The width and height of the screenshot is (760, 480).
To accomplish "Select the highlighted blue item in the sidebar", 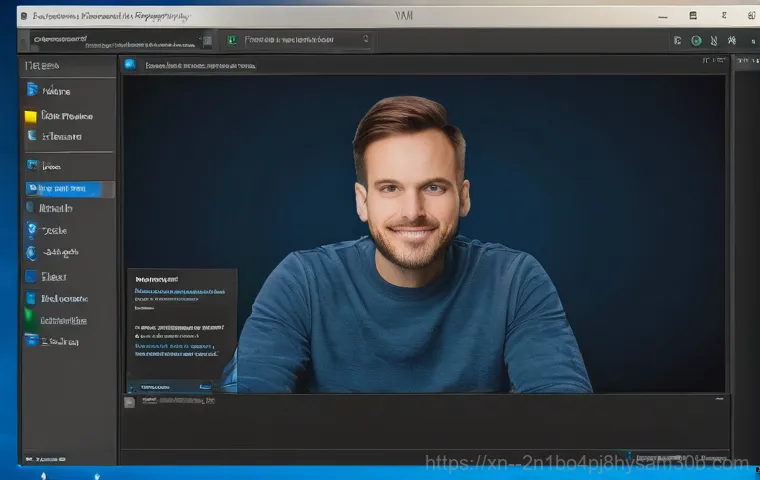I will point(68,188).
